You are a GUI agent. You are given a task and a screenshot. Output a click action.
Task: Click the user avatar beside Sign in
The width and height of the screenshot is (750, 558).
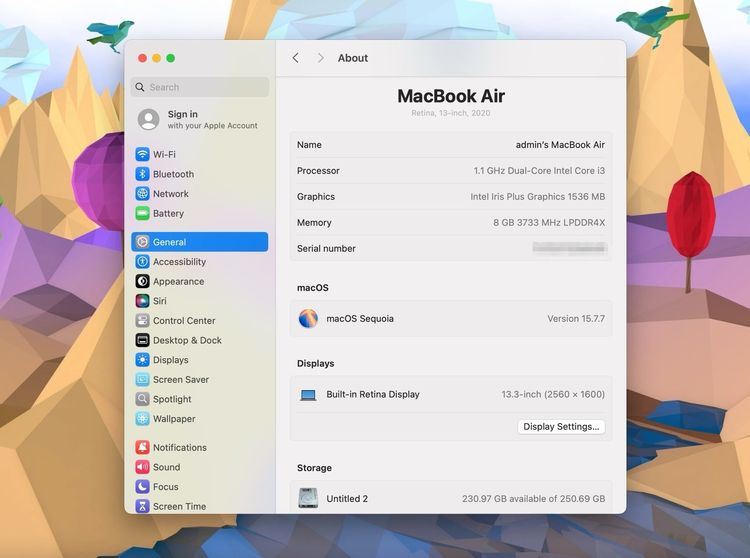pos(149,120)
